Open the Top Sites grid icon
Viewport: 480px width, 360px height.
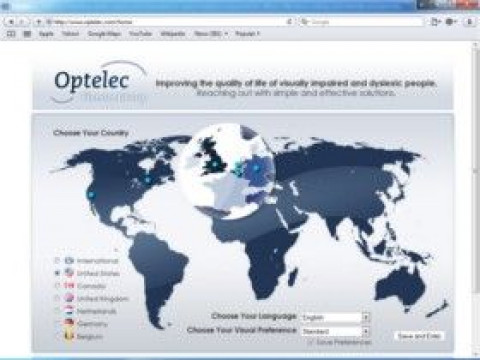pyautogui.click(x=27, y=34)
